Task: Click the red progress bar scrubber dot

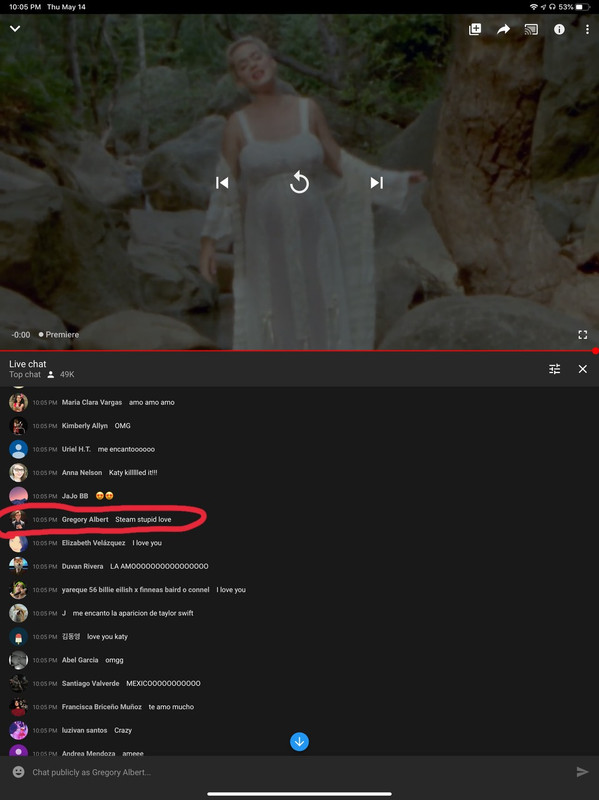Action: (x=595, y=351)
